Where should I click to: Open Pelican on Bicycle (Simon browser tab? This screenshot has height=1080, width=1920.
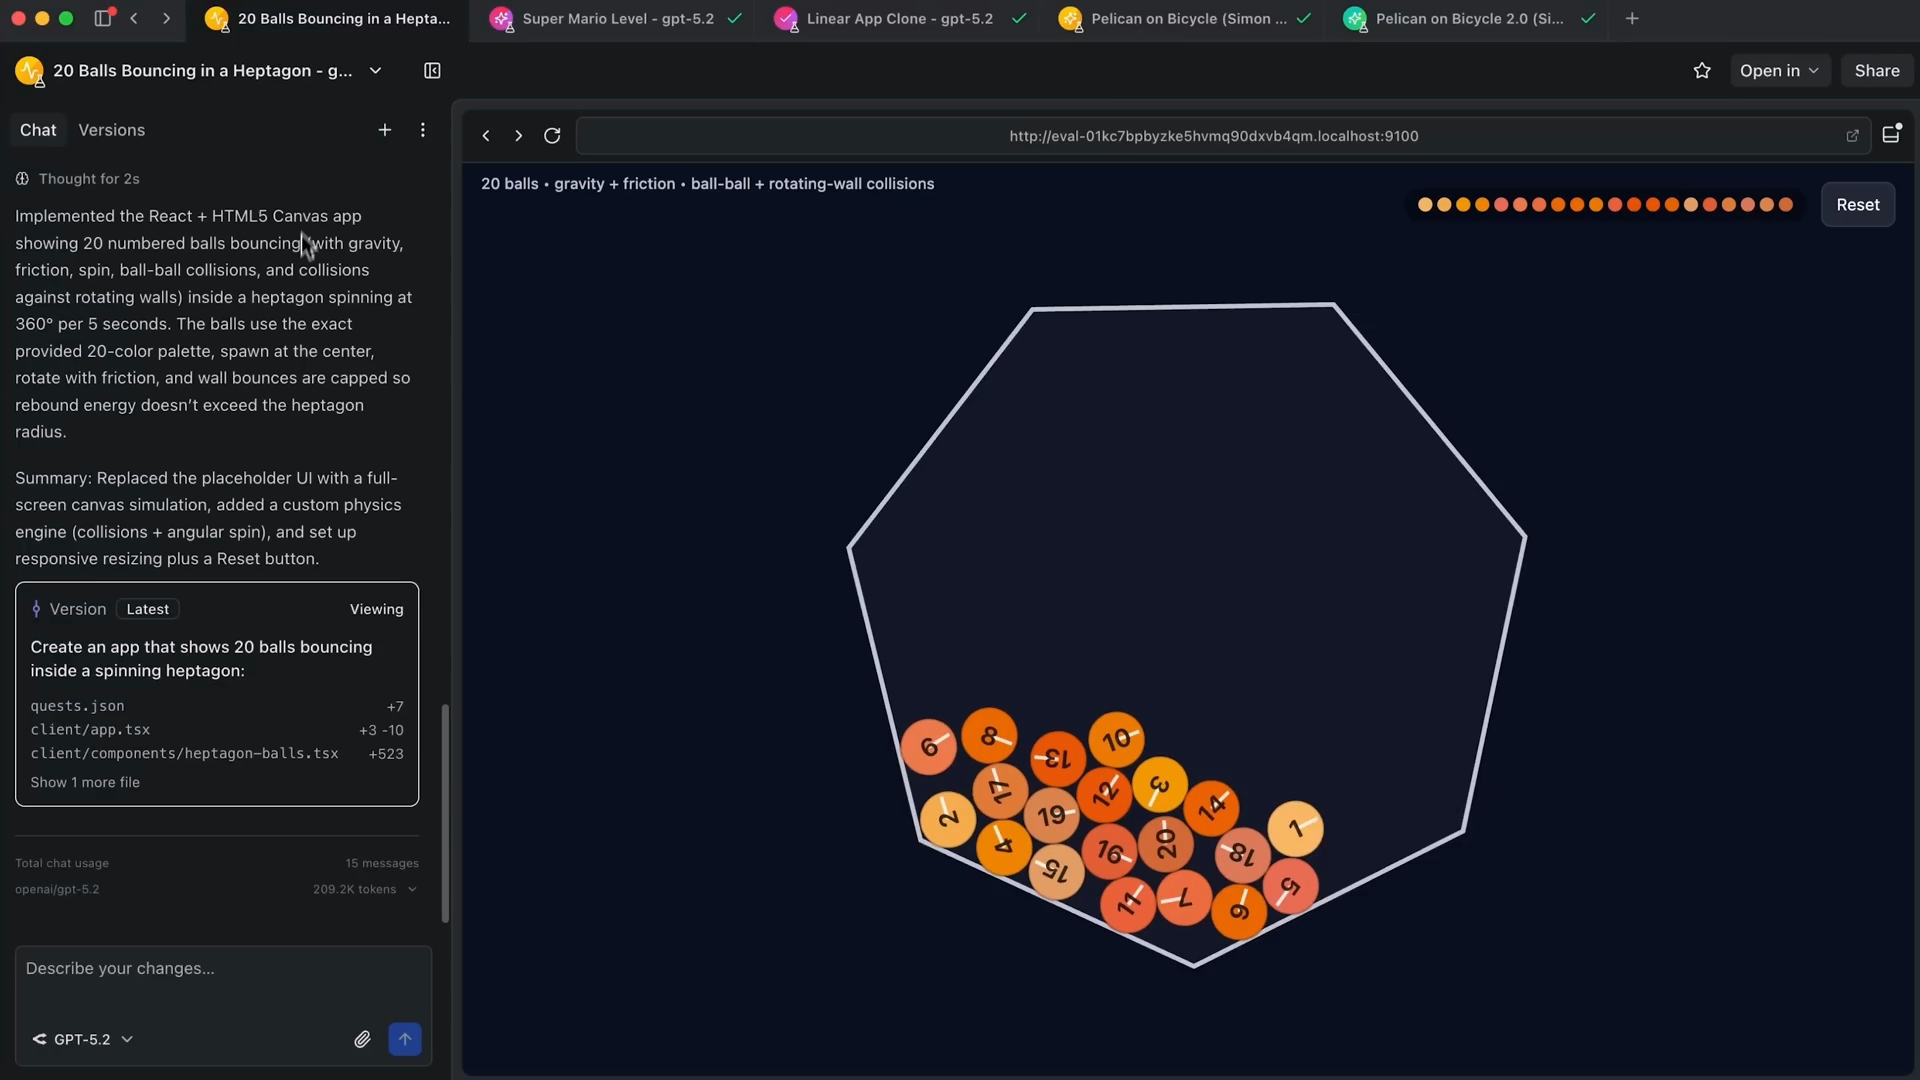(x=1185, y=18)
